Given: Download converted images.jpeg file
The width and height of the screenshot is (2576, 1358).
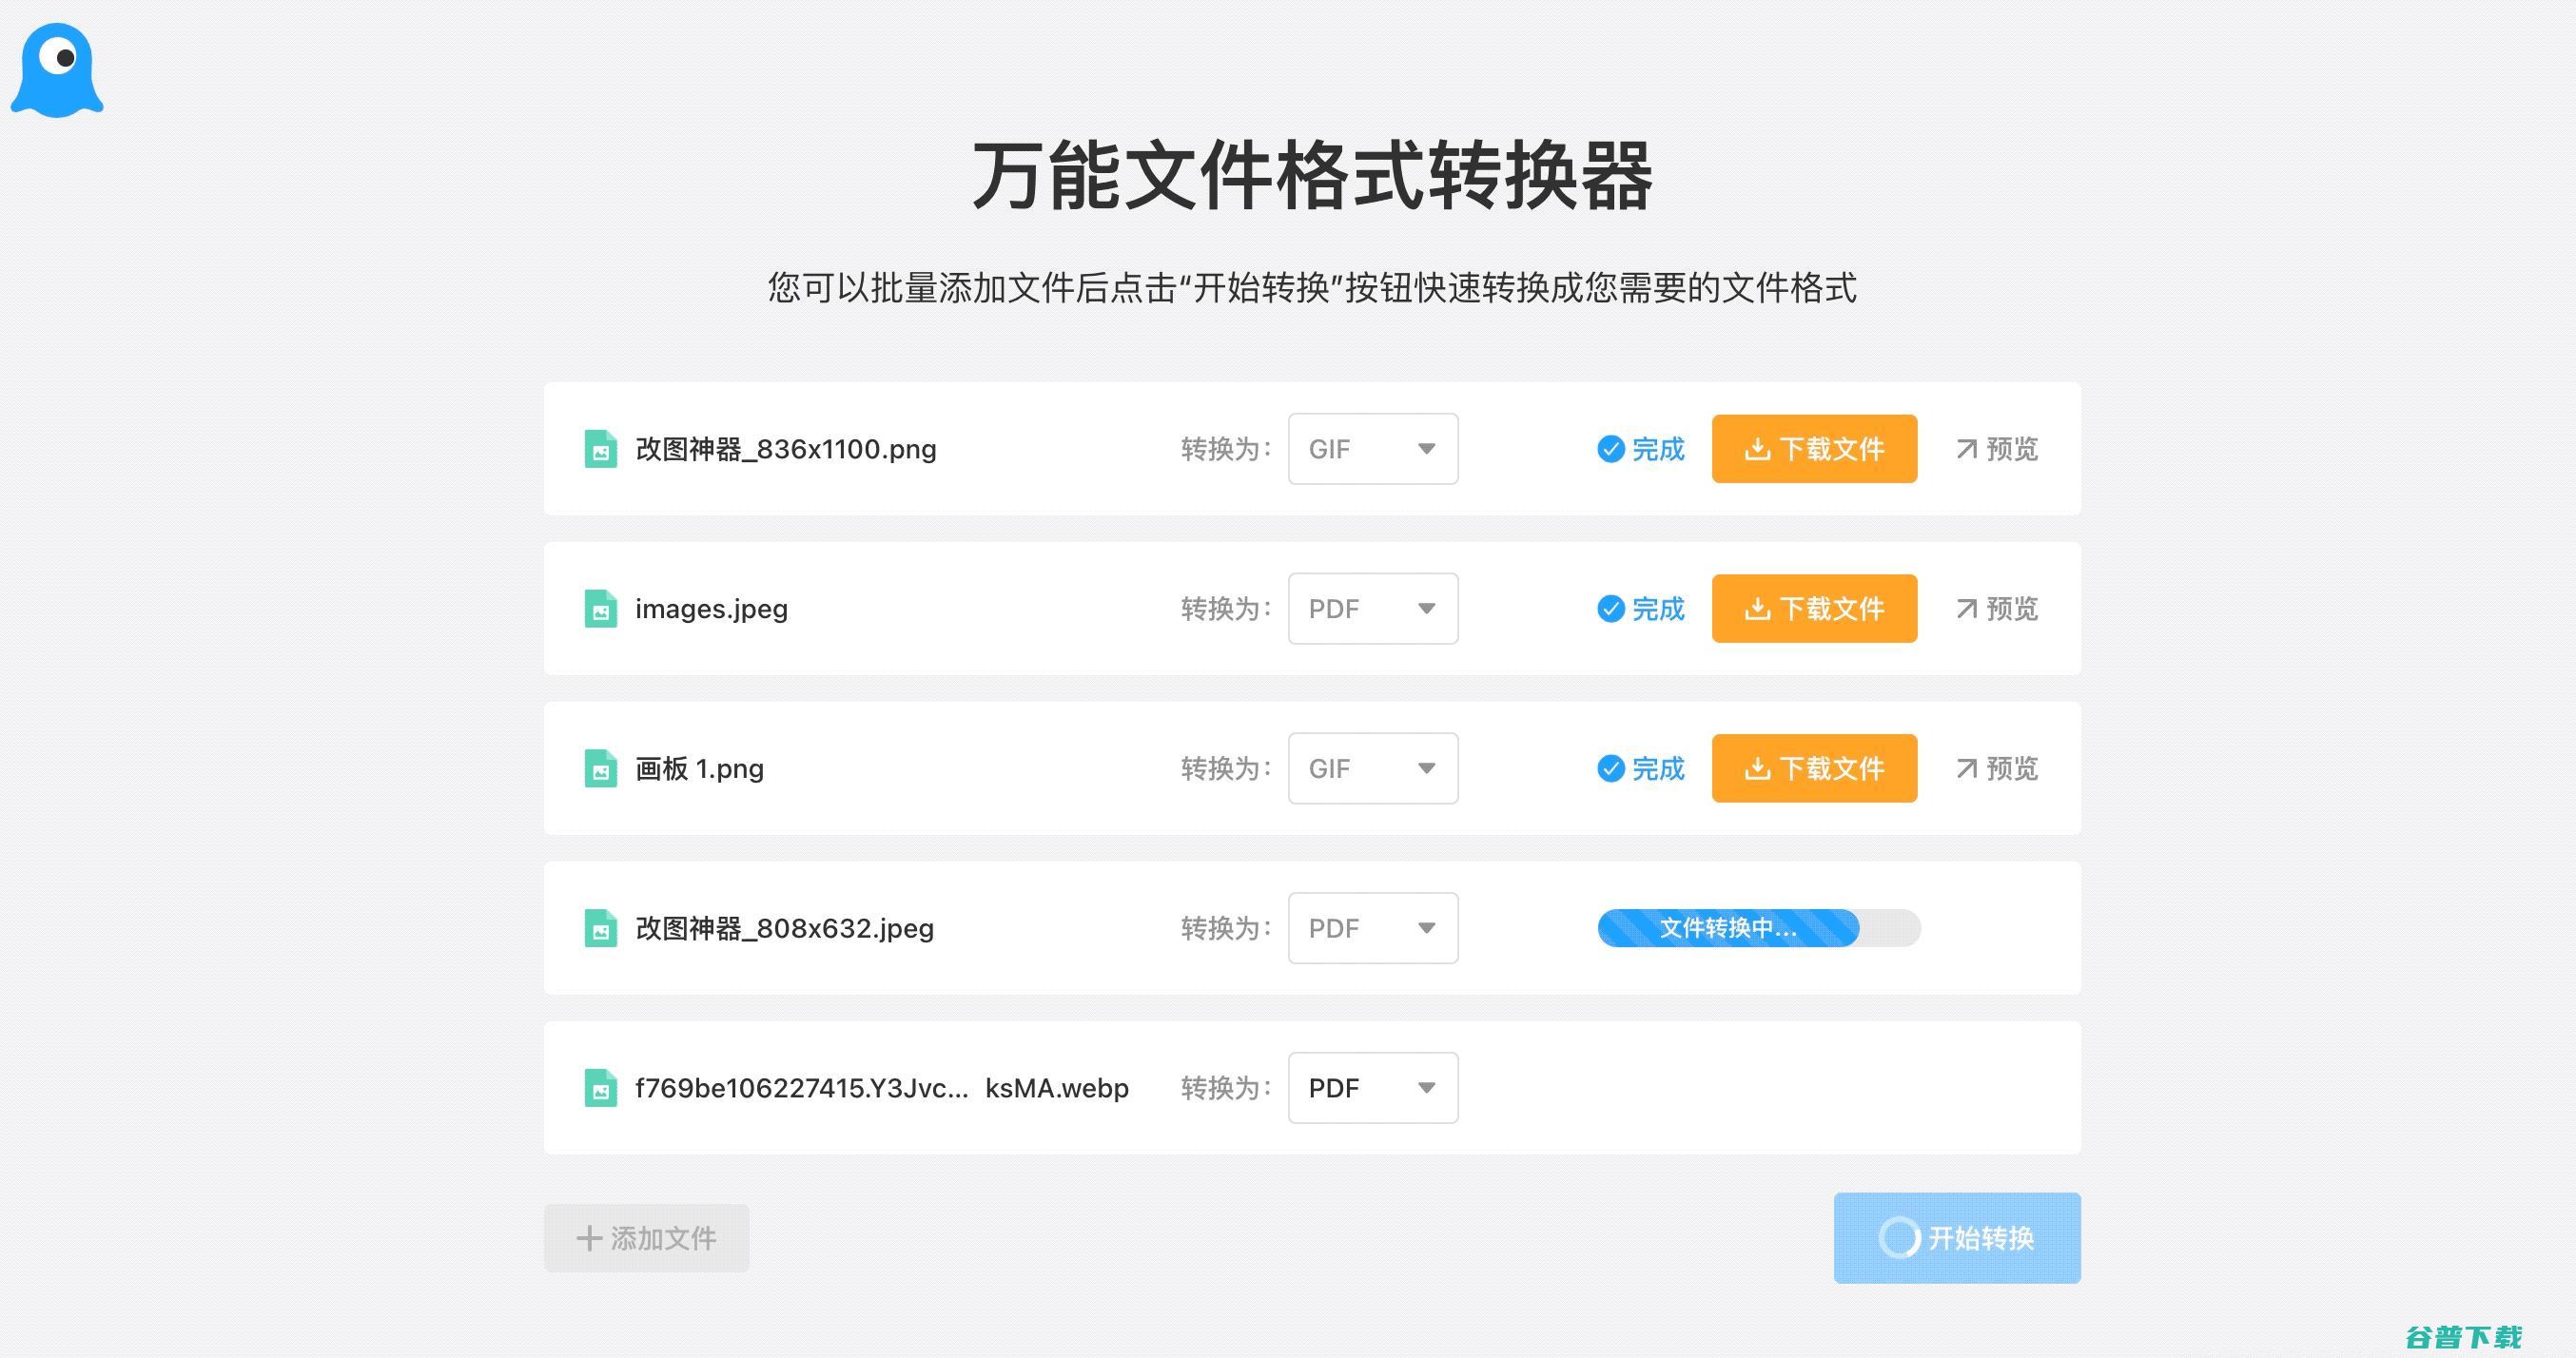Looking at the screenshot, I should click(x=1814, y=609).
